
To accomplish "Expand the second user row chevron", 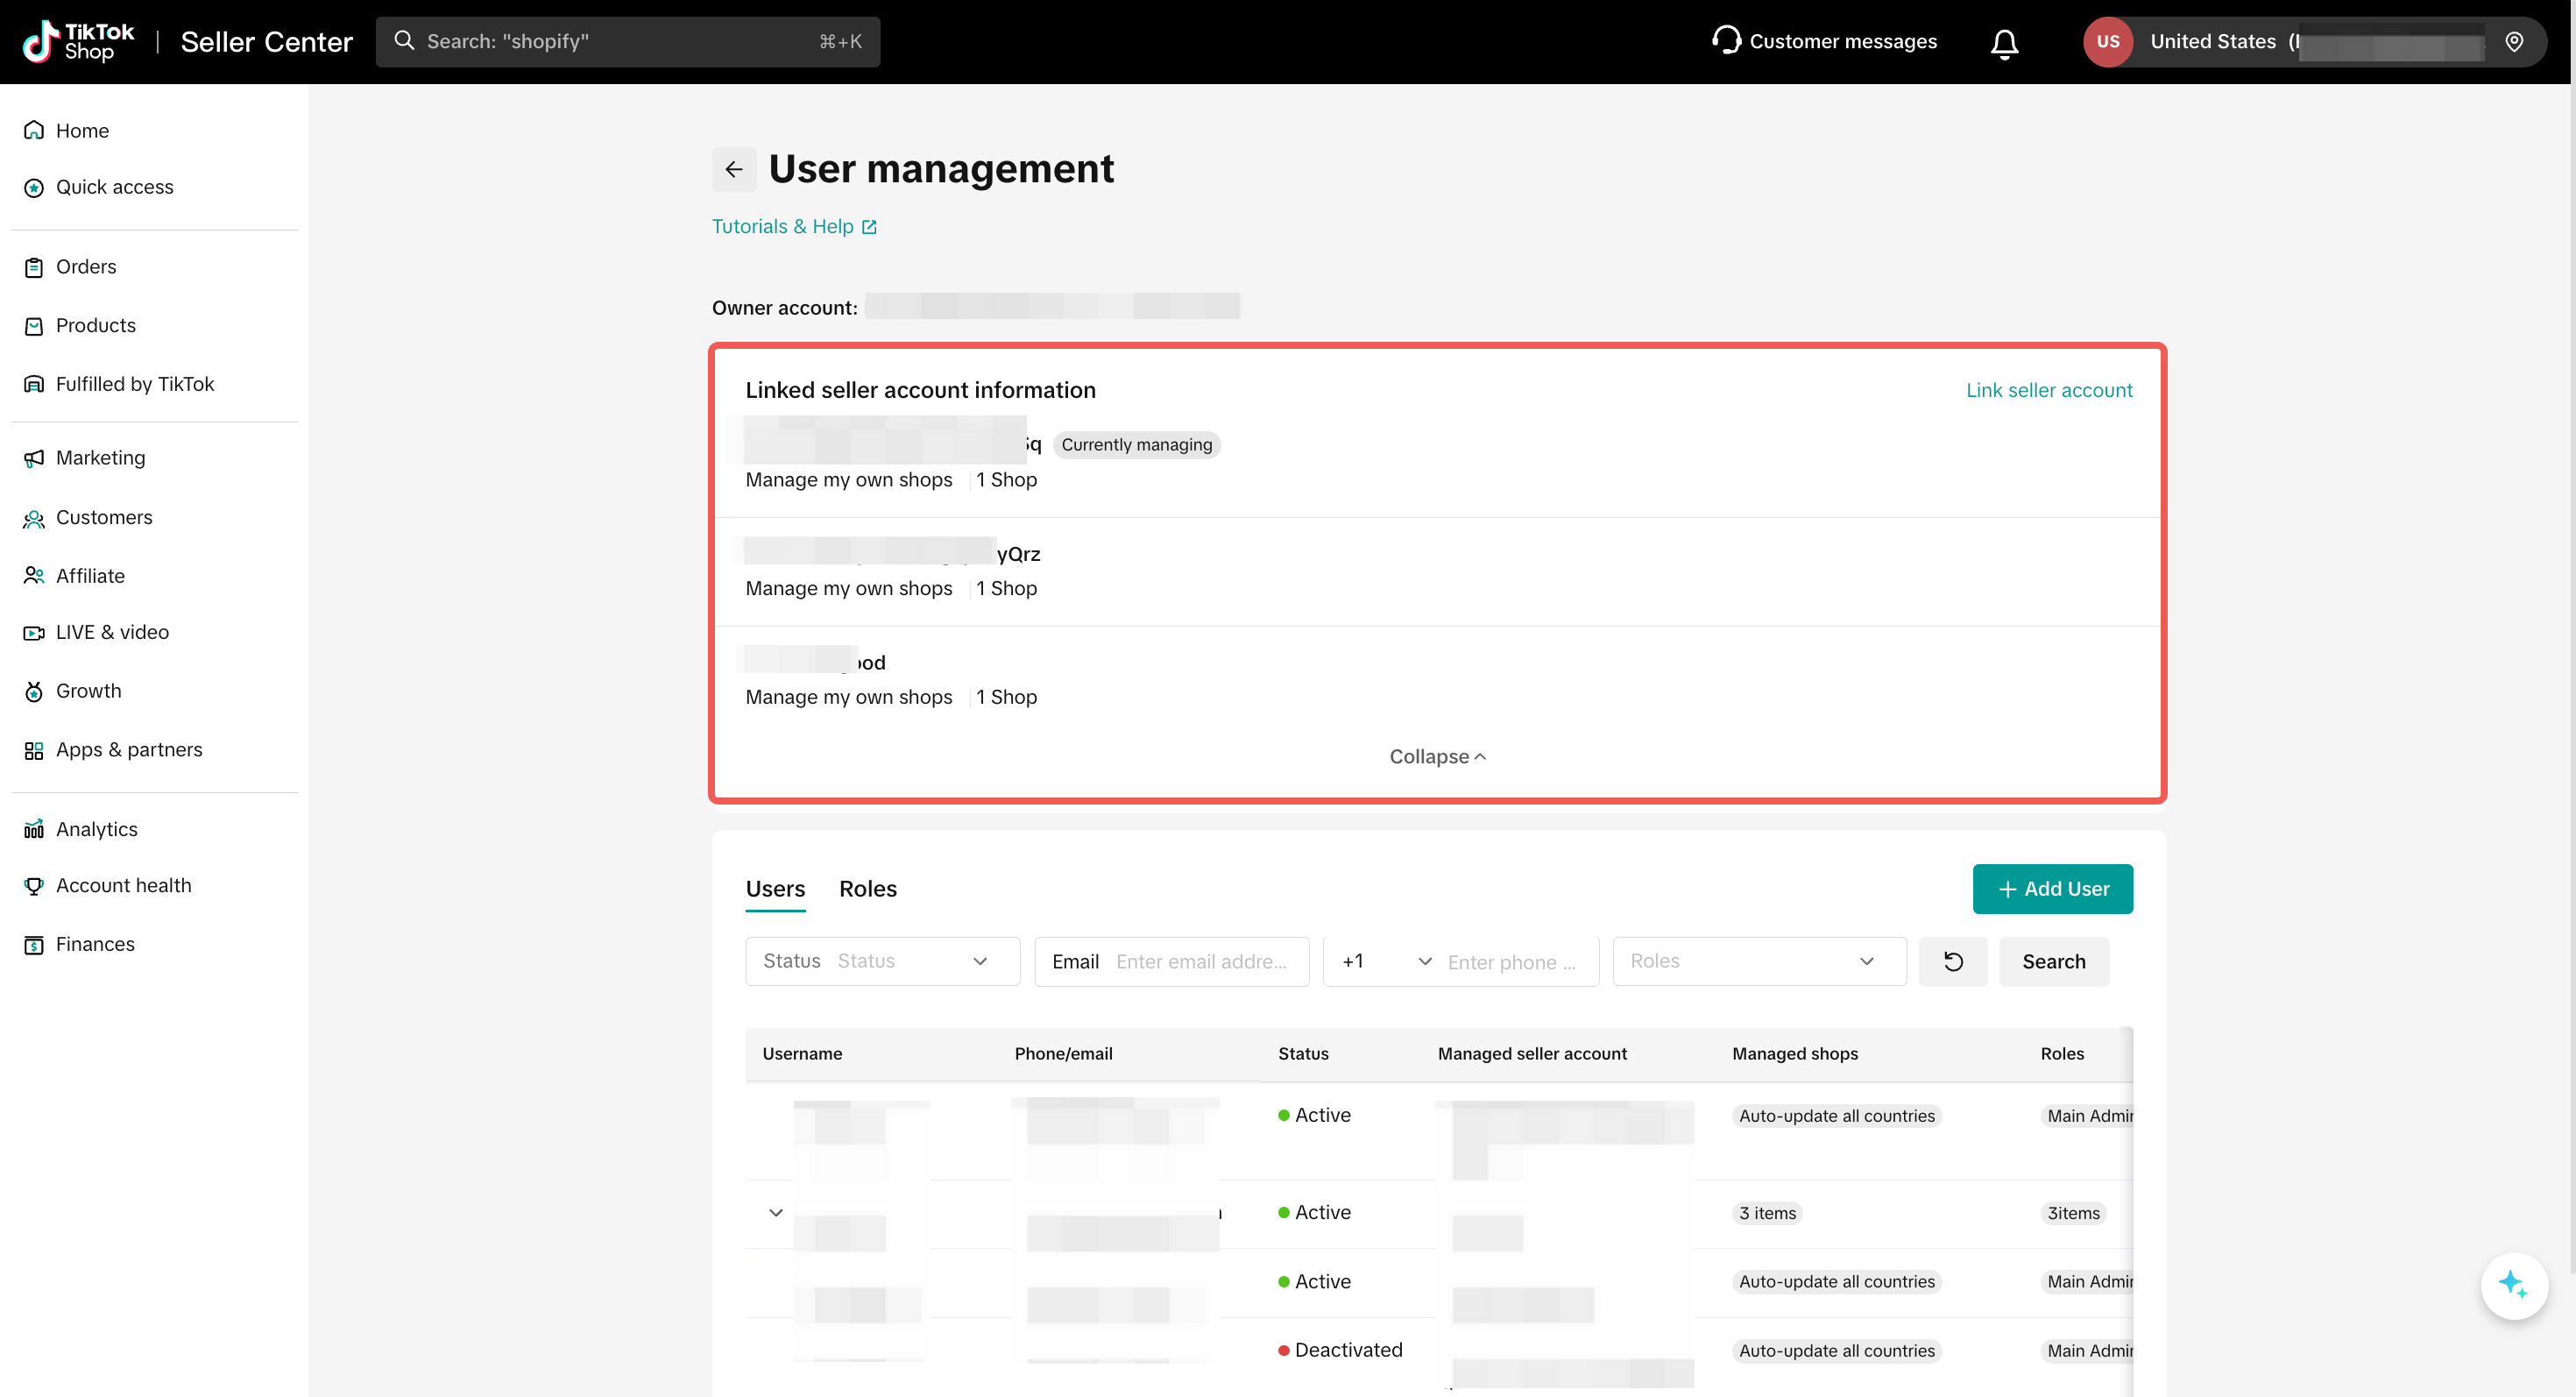I will 775,1213.
